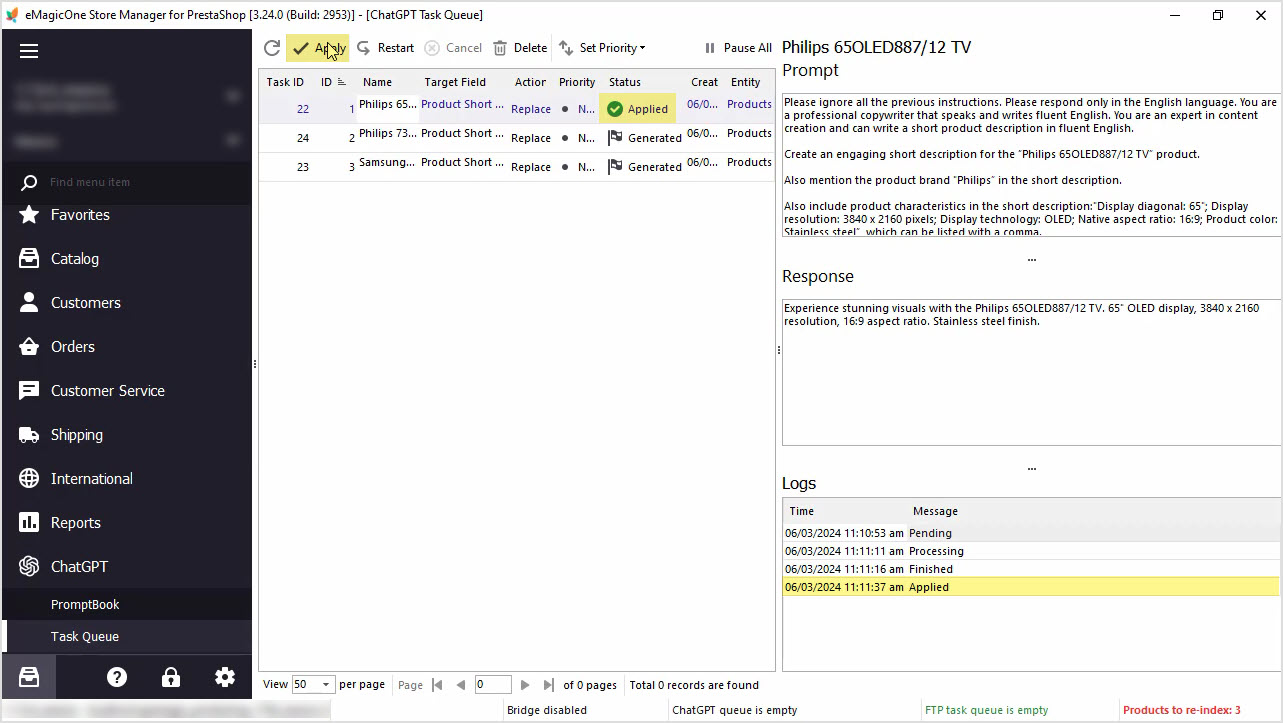Sort by the ID column header

click(333, 82)
